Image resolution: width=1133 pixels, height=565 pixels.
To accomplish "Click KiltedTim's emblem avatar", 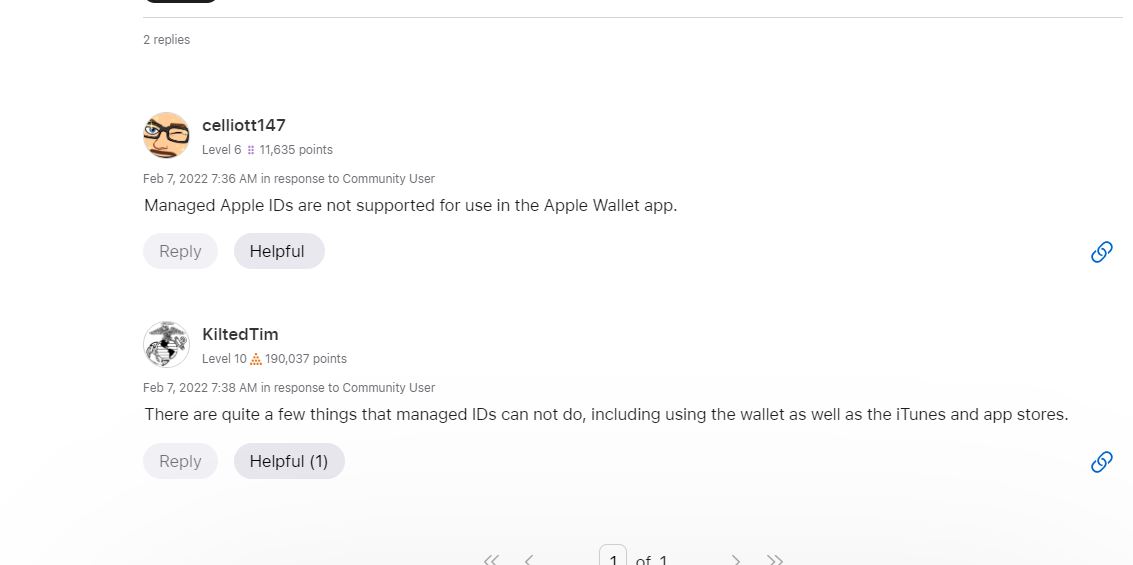I will tap(166, 344).
